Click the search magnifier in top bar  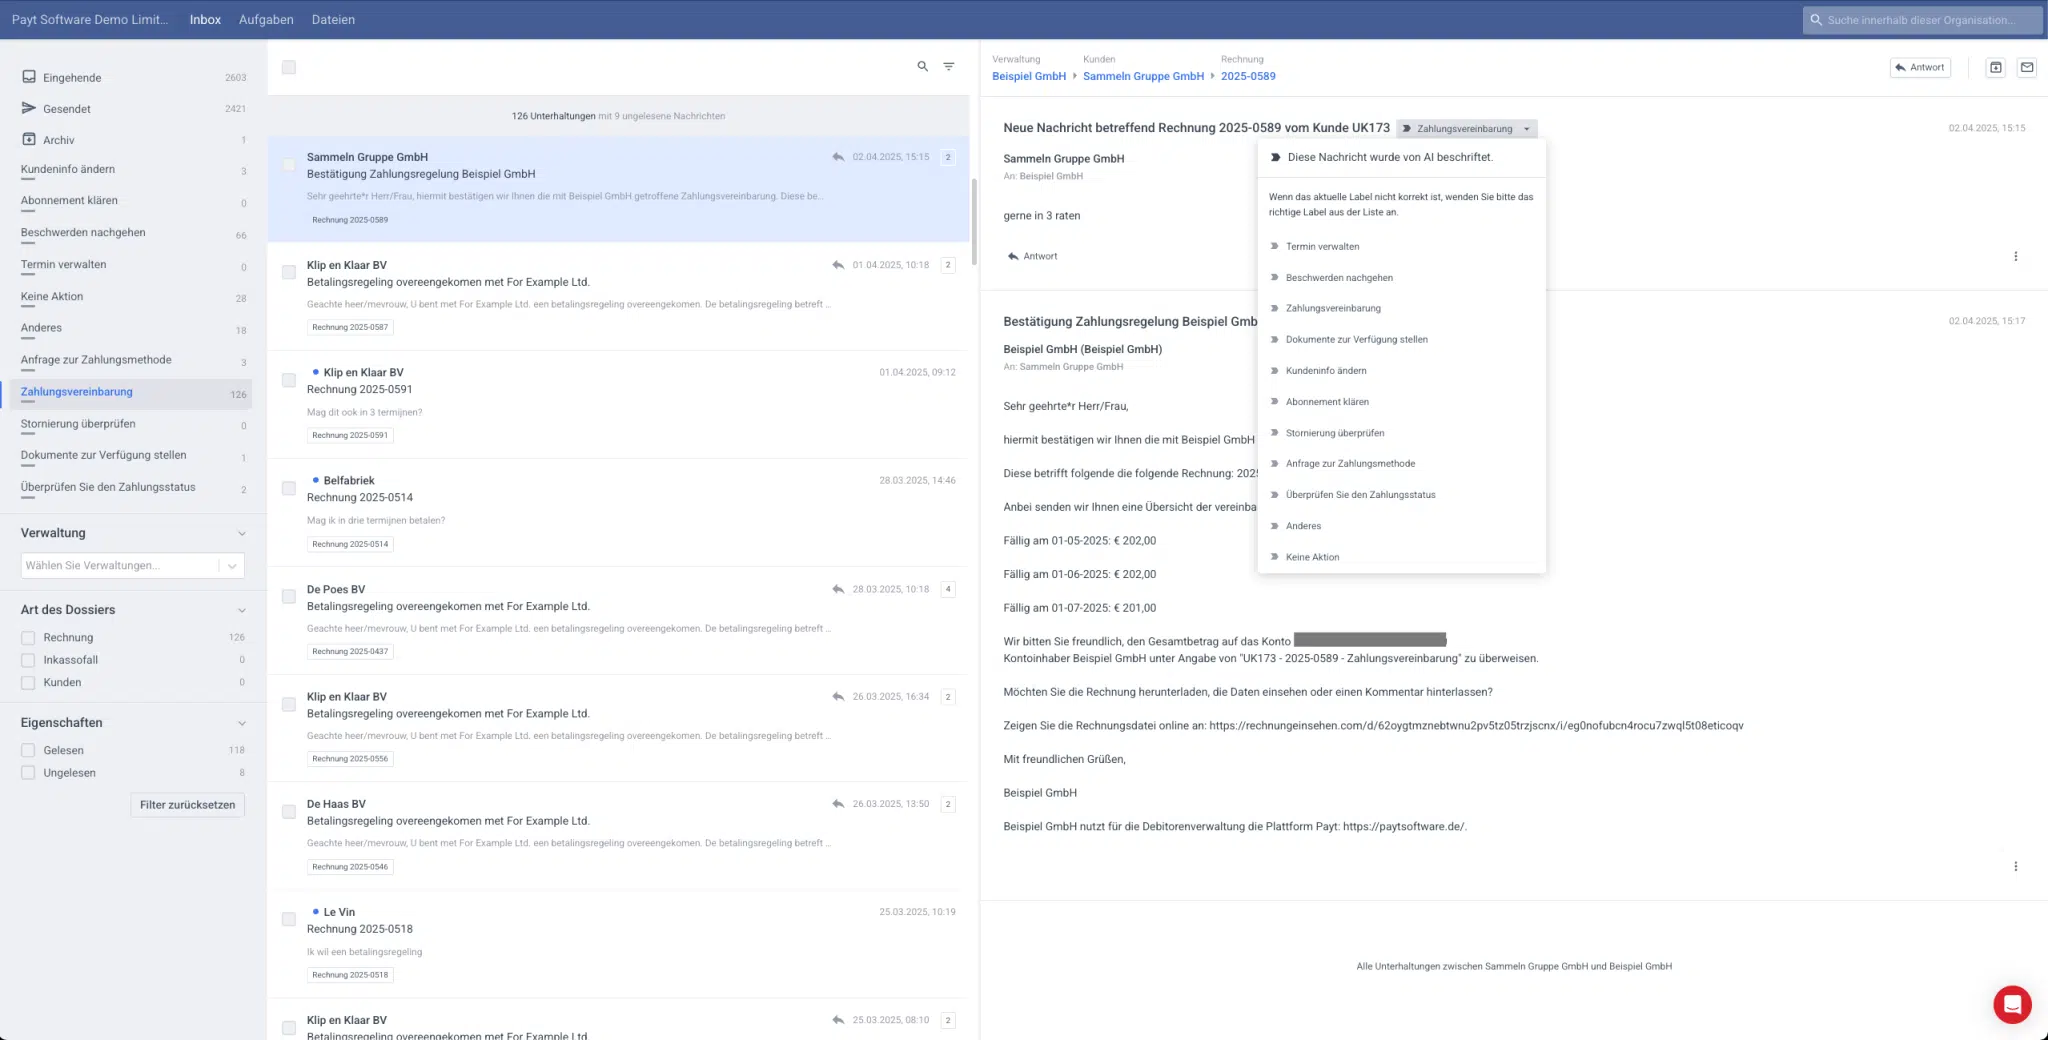(1816, 20)
